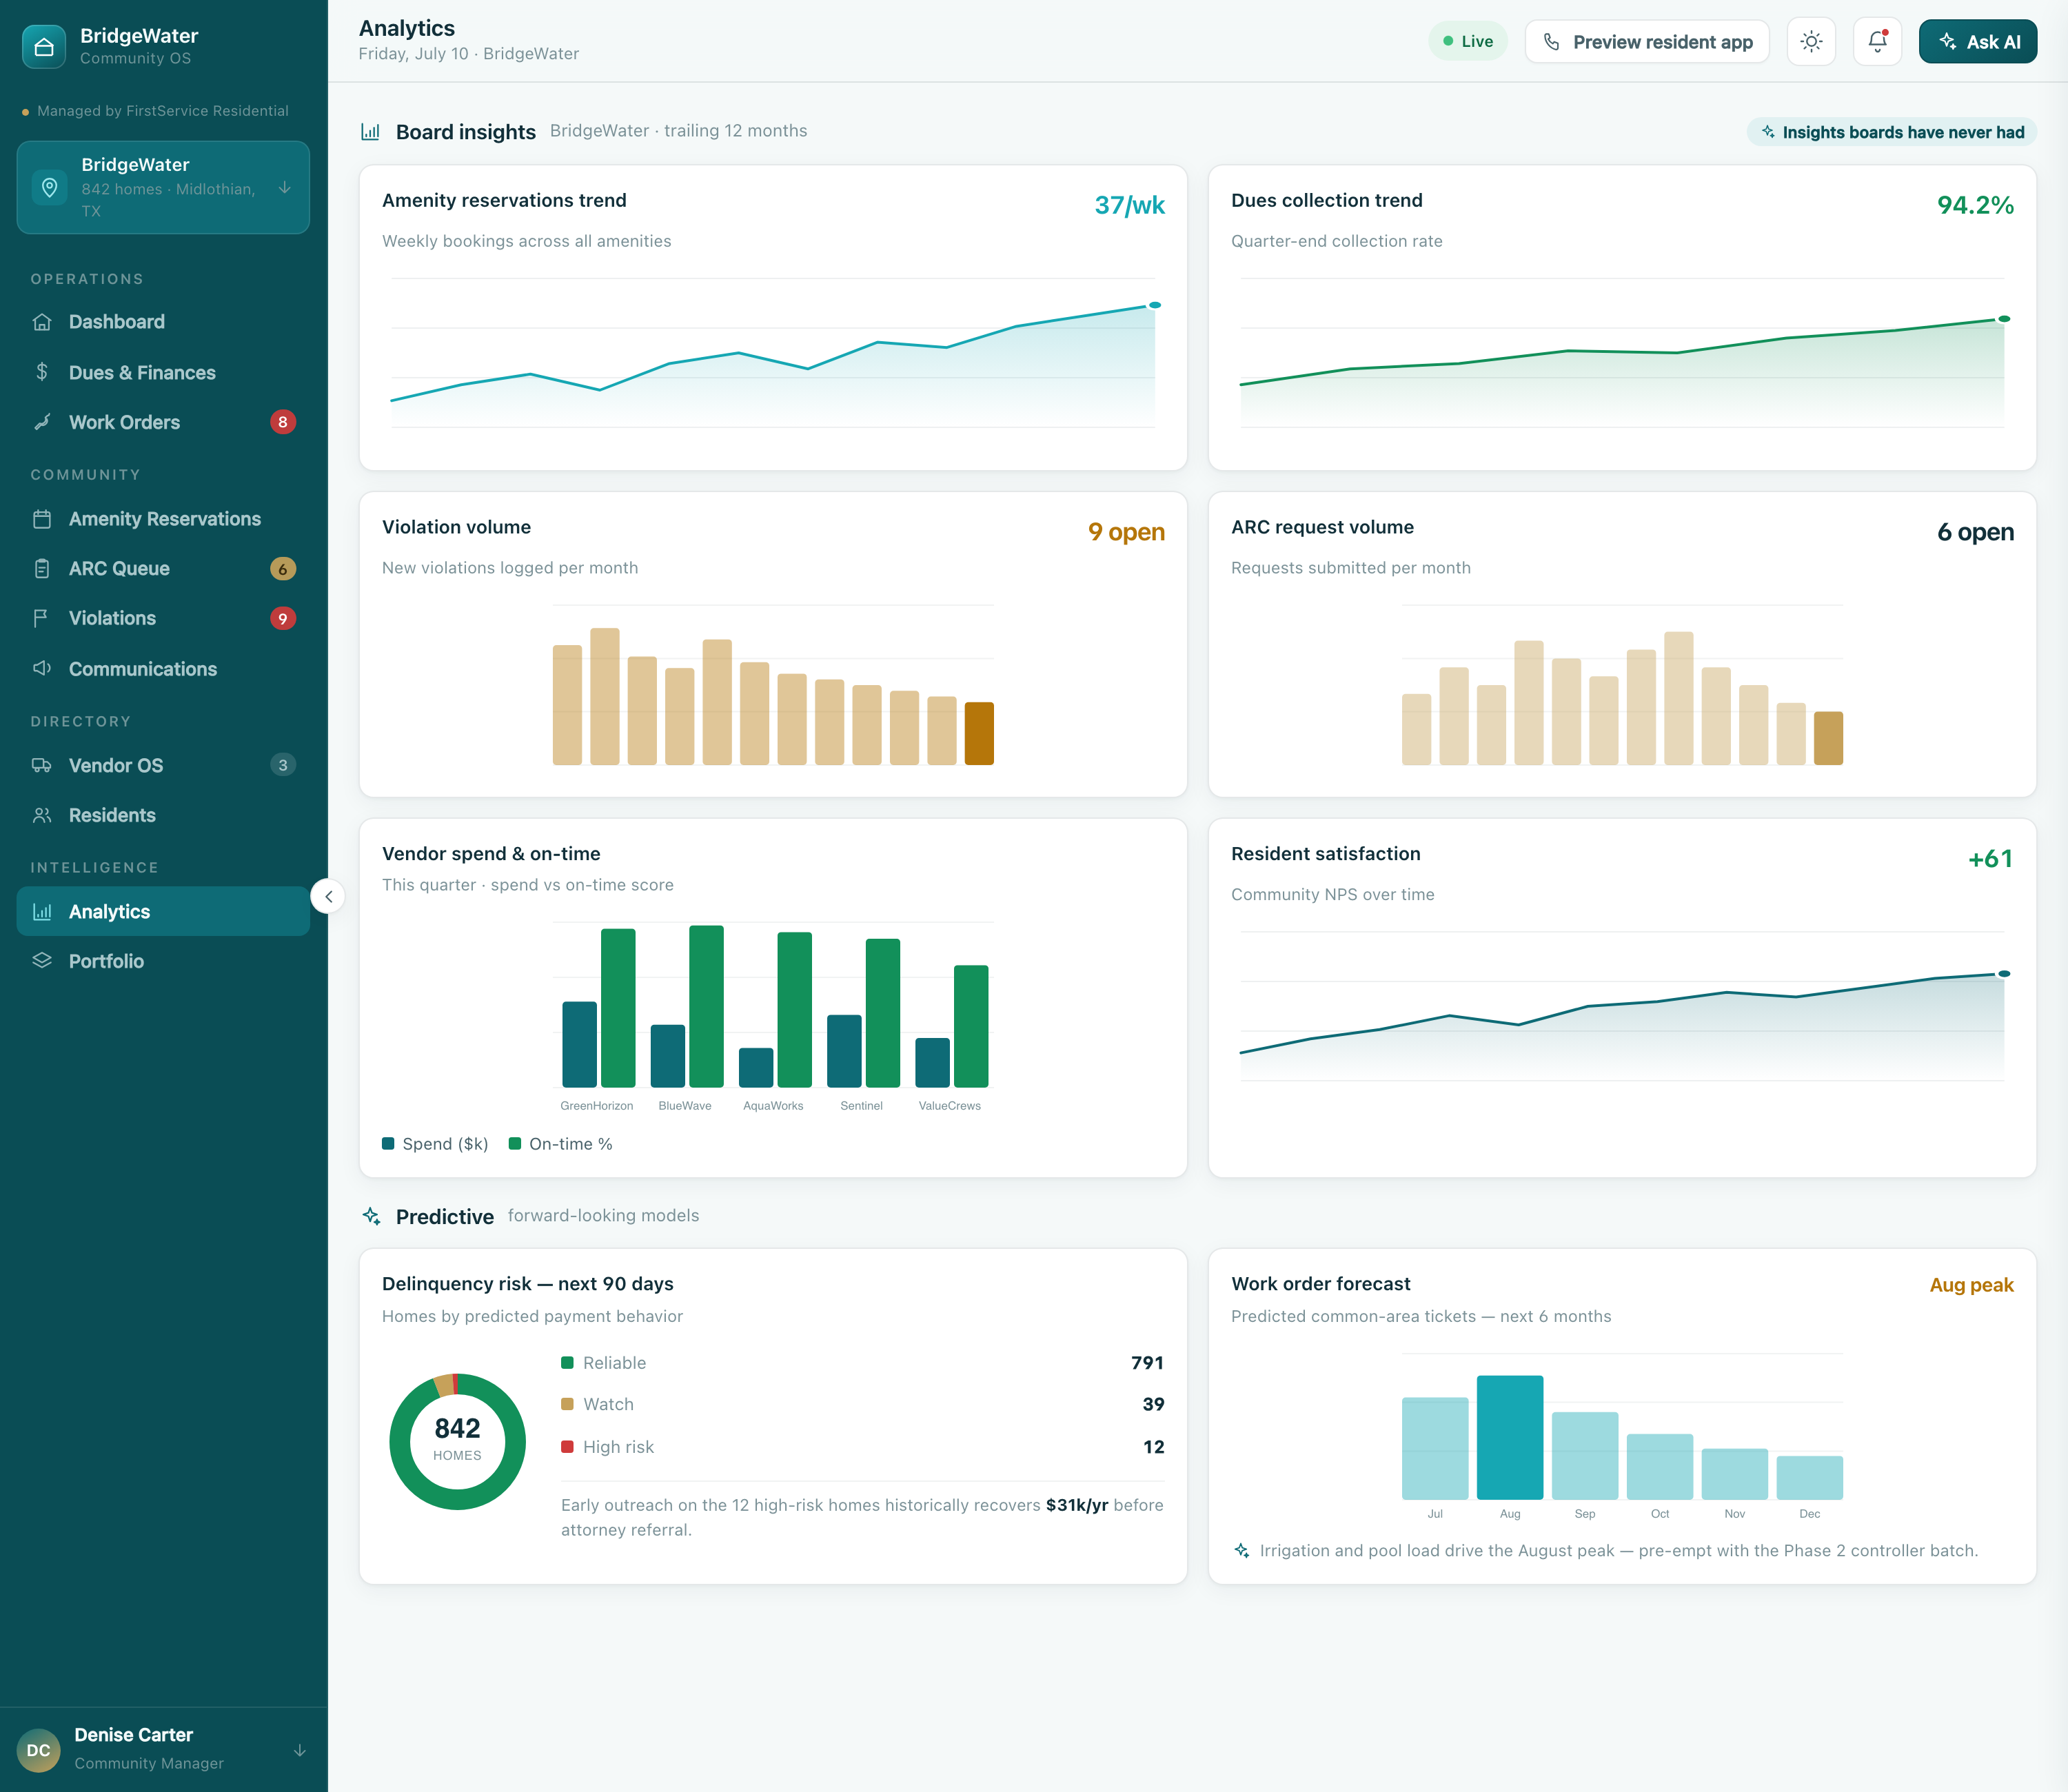Click the BridgeWater home logo icon
This screenshot has height=1792, width=2068.
[x=44, y=46]
